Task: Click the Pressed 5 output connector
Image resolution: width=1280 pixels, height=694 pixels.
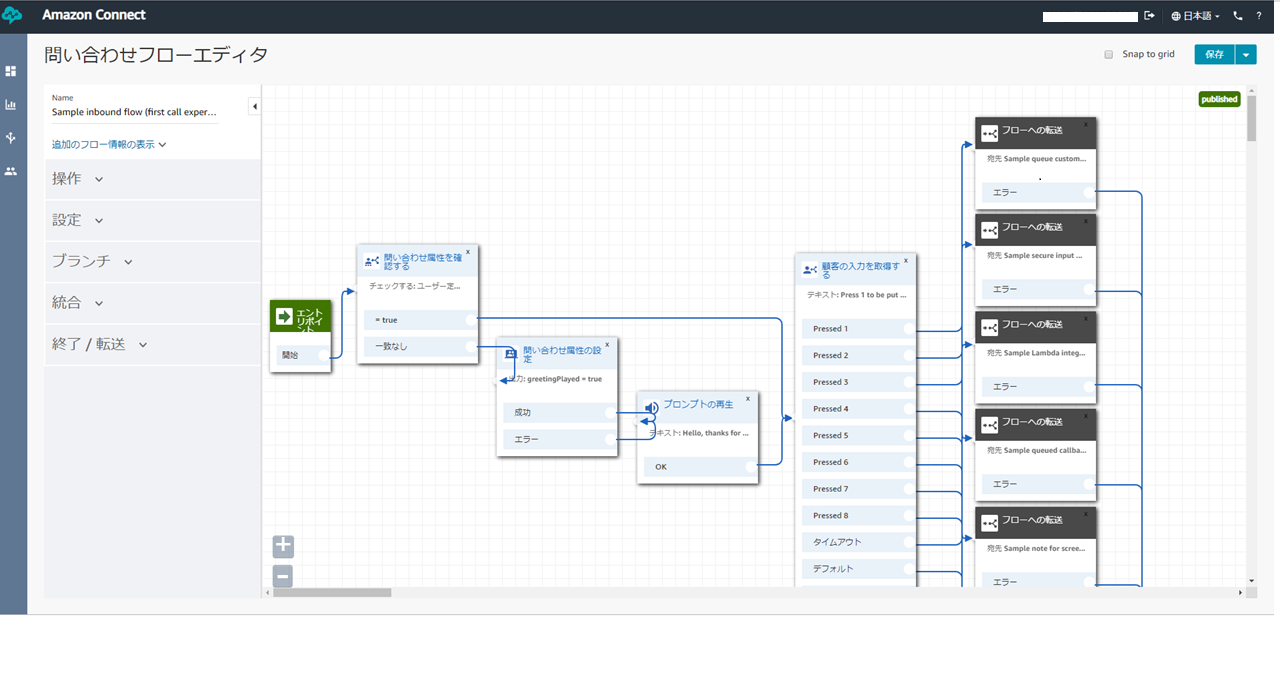Action: point(909,435)
